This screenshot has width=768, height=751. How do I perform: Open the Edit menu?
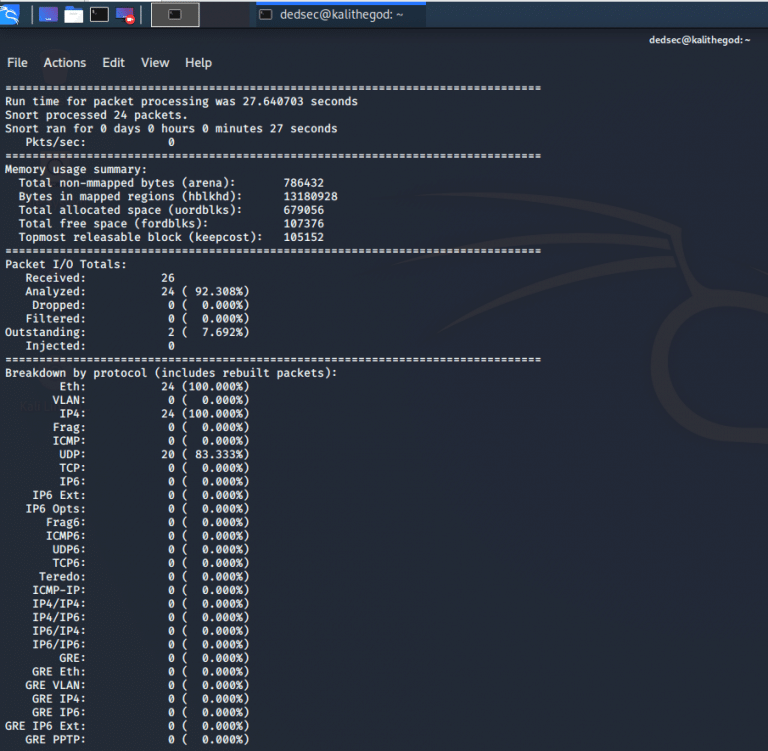[x=114, y=63]
